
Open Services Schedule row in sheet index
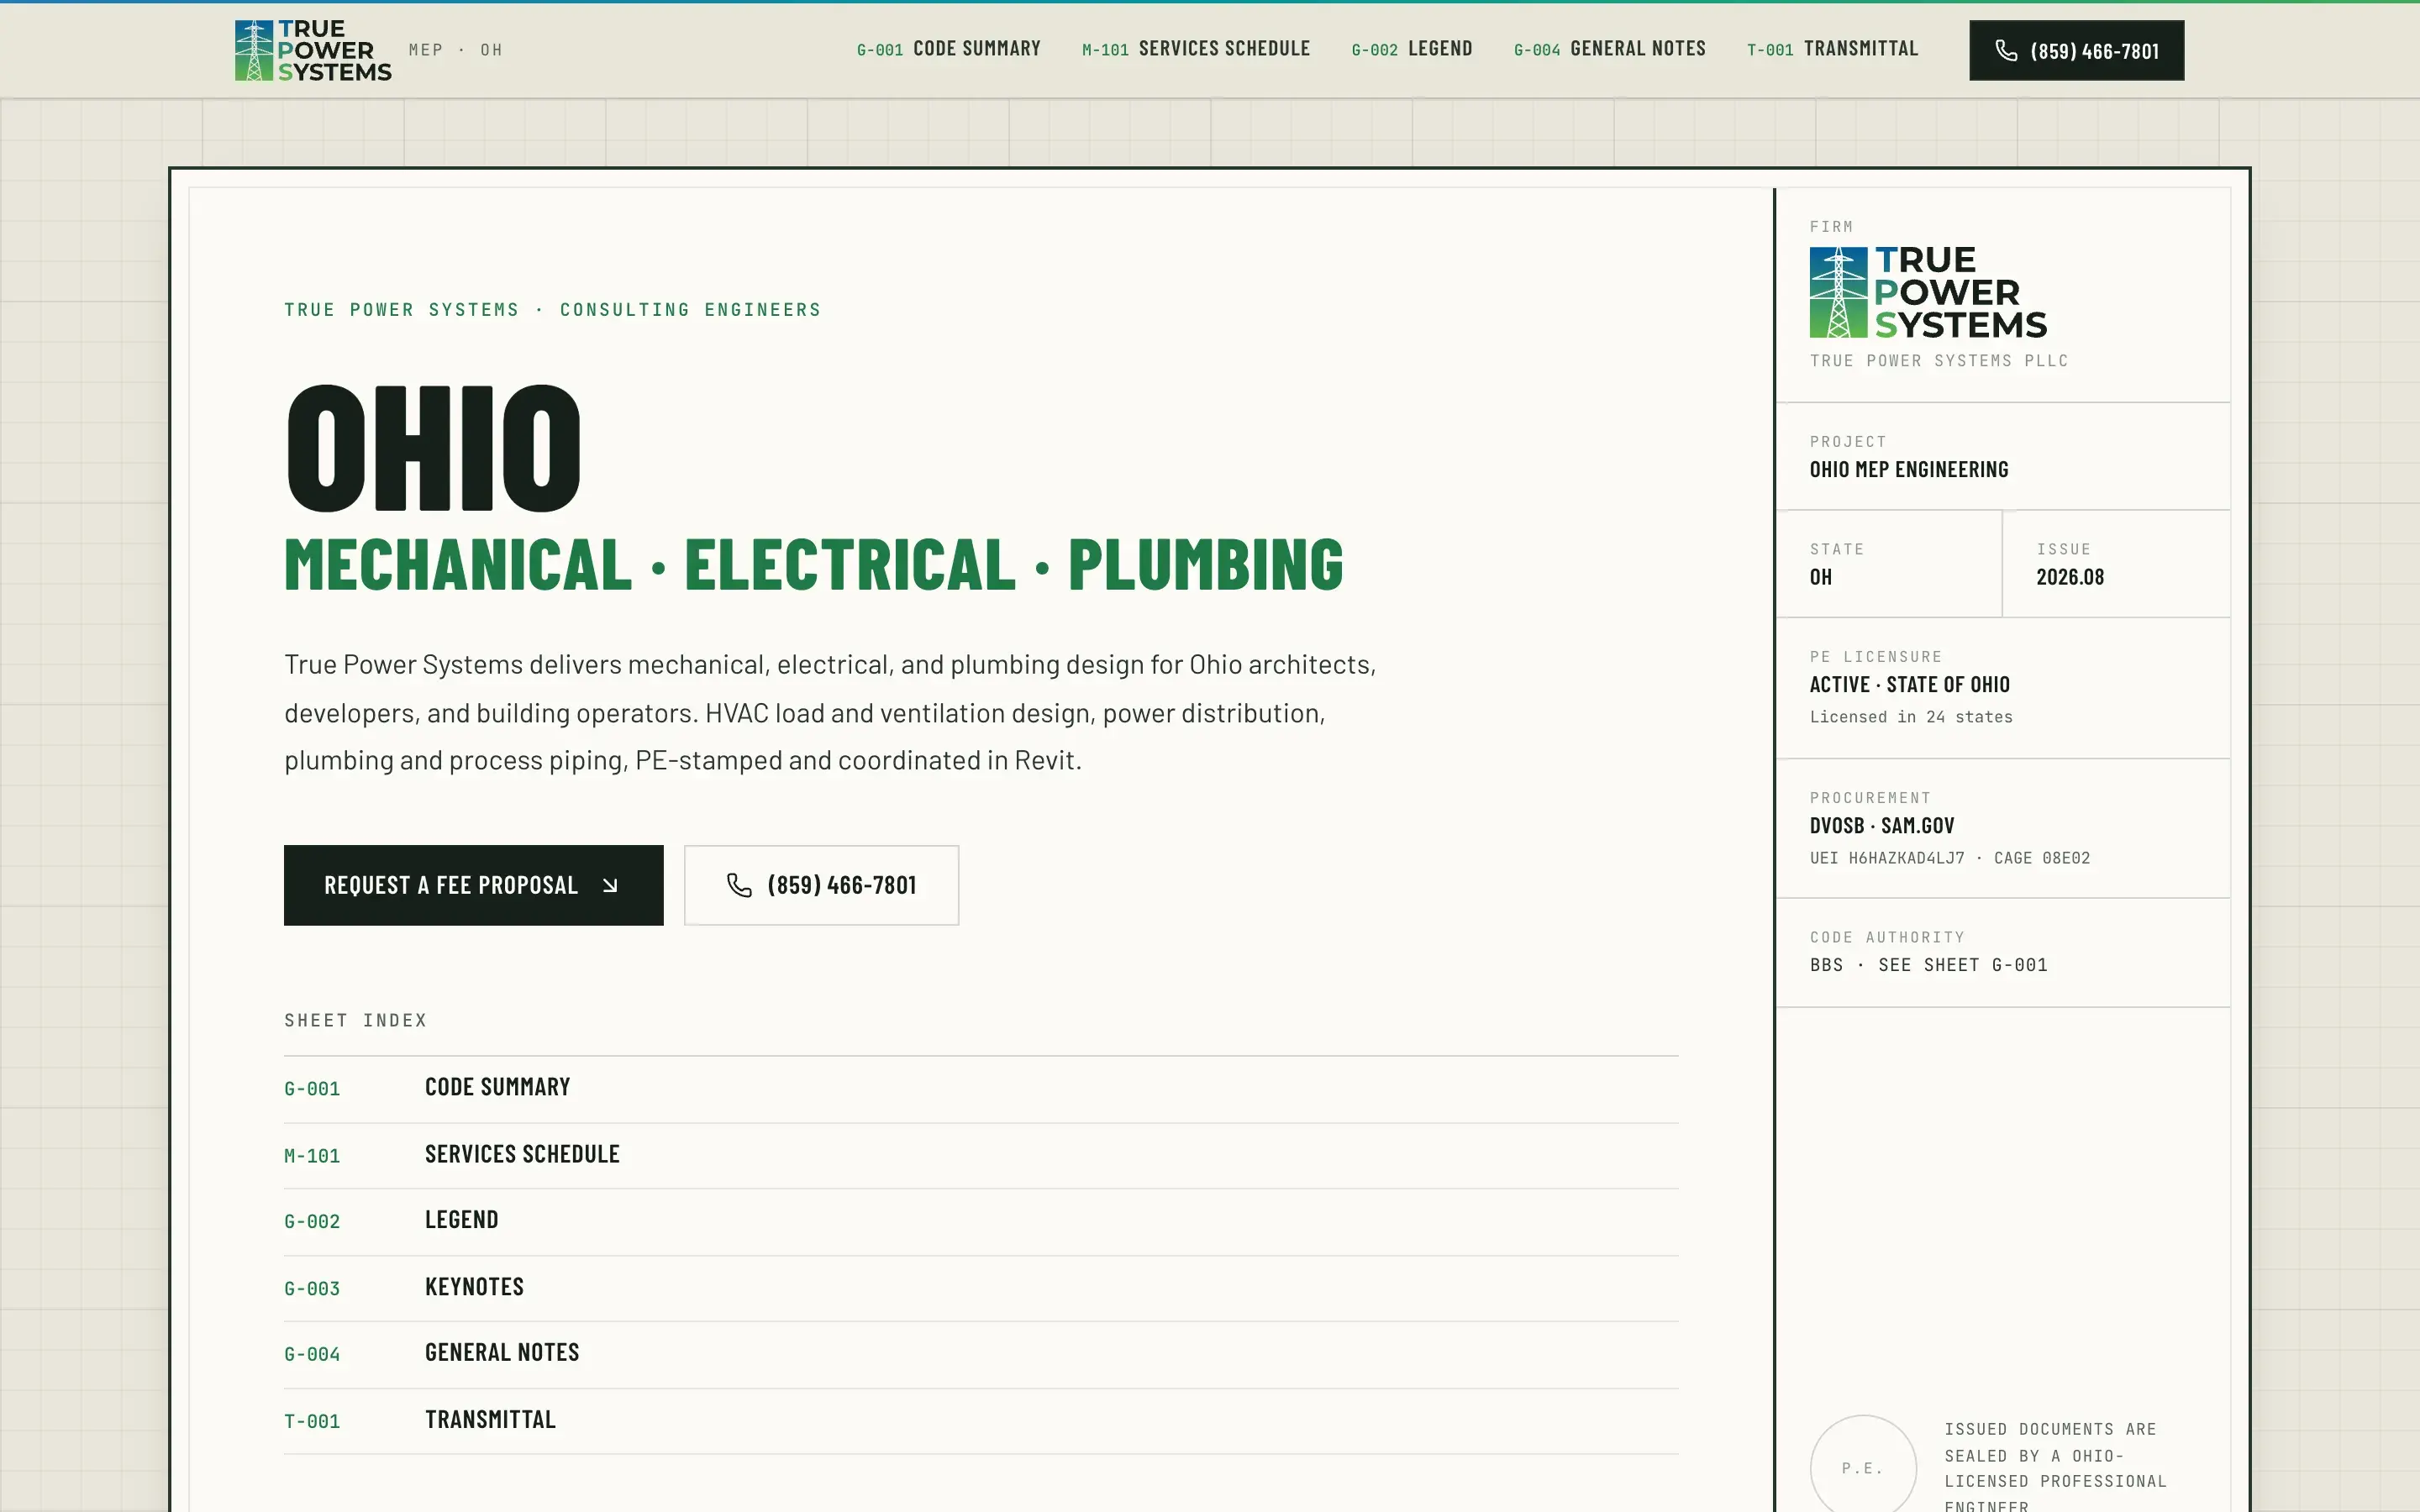[x=981, y=1155]
